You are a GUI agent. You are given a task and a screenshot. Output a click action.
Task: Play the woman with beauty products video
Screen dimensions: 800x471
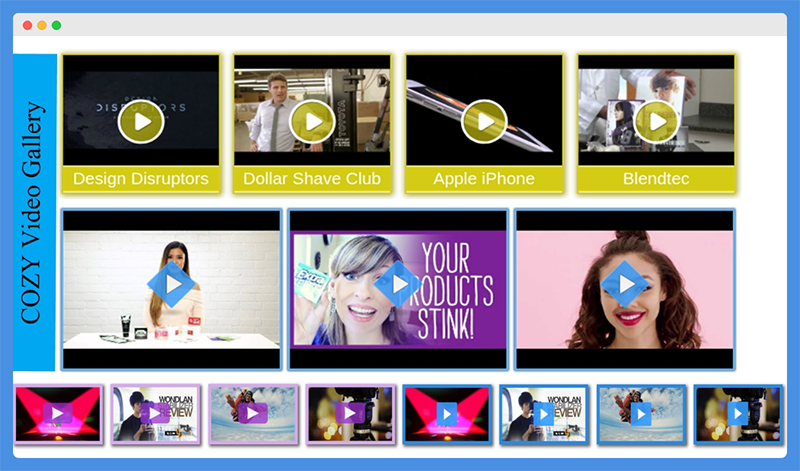pos(171,284)
